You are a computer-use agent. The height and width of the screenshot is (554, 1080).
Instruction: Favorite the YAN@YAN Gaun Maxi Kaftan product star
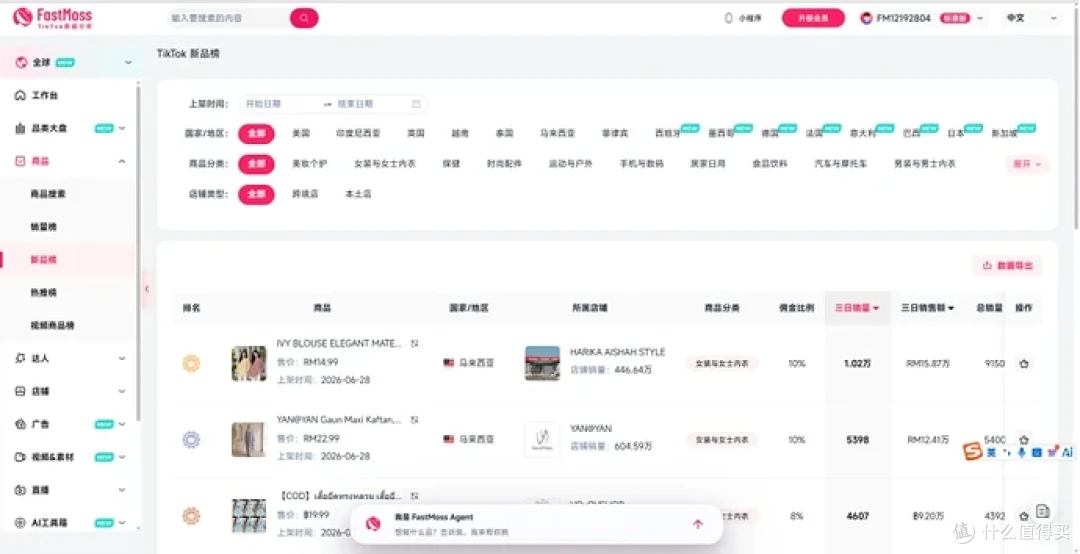coord(1024,440)
